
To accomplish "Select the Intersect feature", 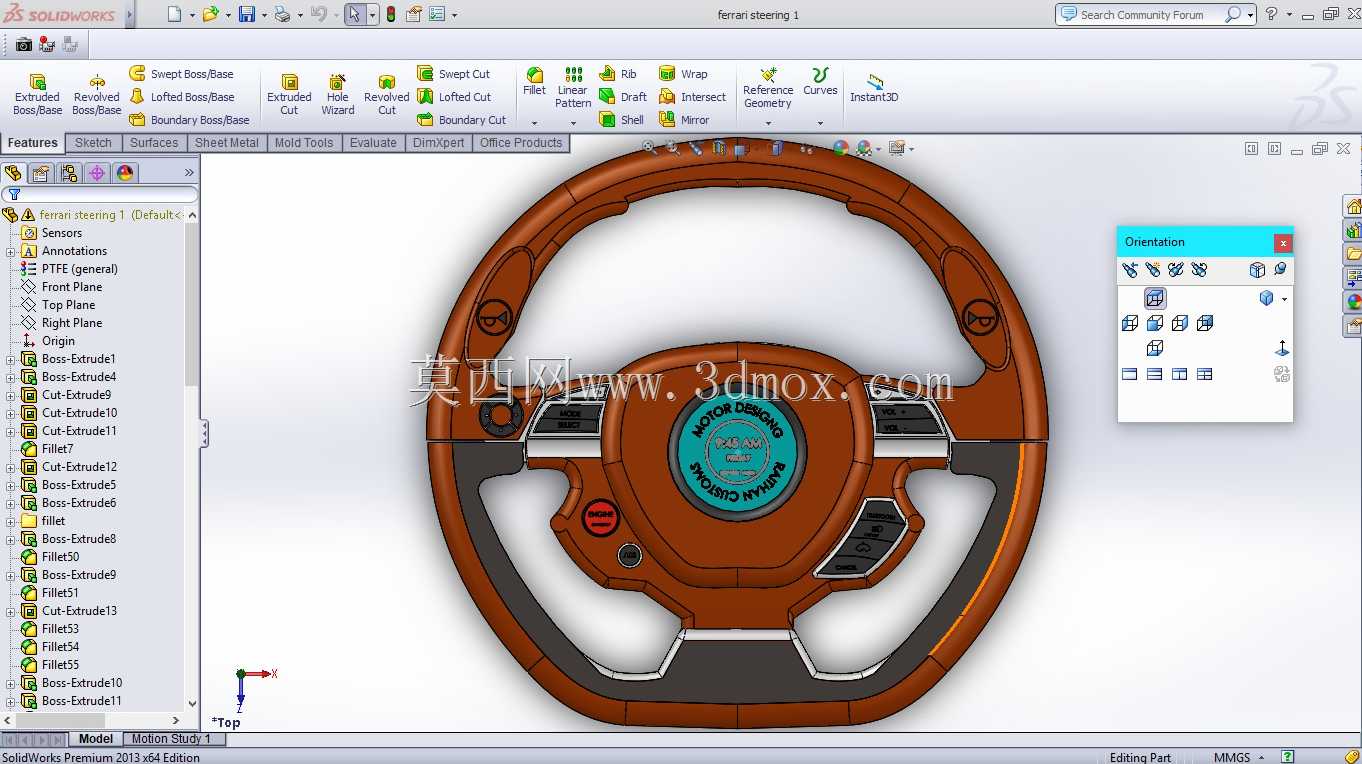I will [692, 97].
